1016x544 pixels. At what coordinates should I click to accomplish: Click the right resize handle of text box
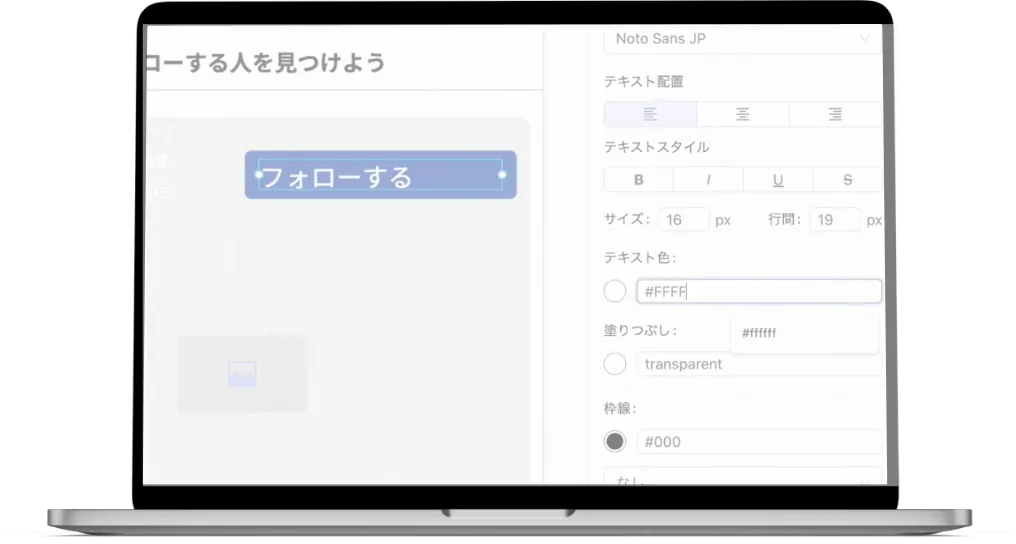(502, 175)
